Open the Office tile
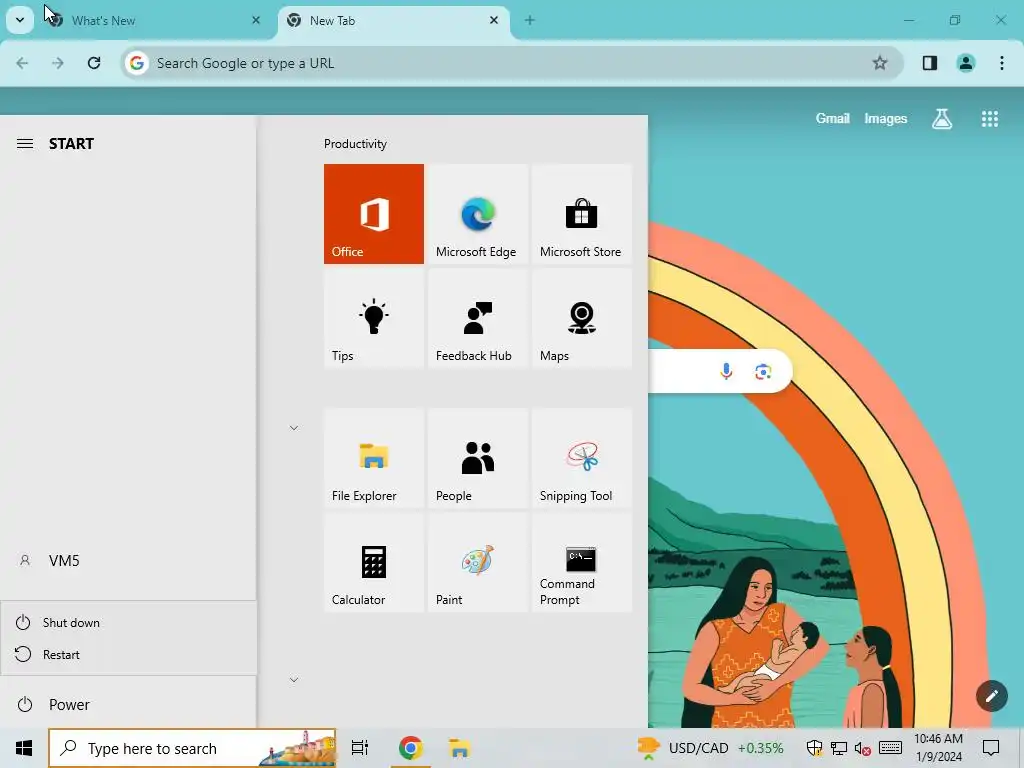This screenshot has height=768, width=1024. (374, 214)
